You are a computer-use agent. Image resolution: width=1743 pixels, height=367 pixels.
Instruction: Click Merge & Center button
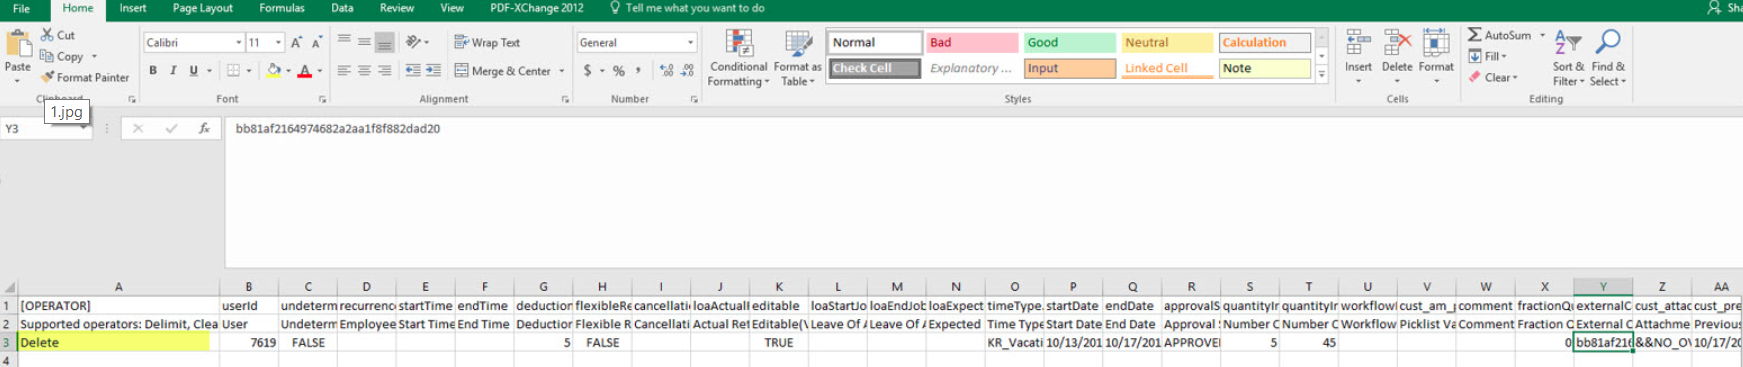pos(503,70)
